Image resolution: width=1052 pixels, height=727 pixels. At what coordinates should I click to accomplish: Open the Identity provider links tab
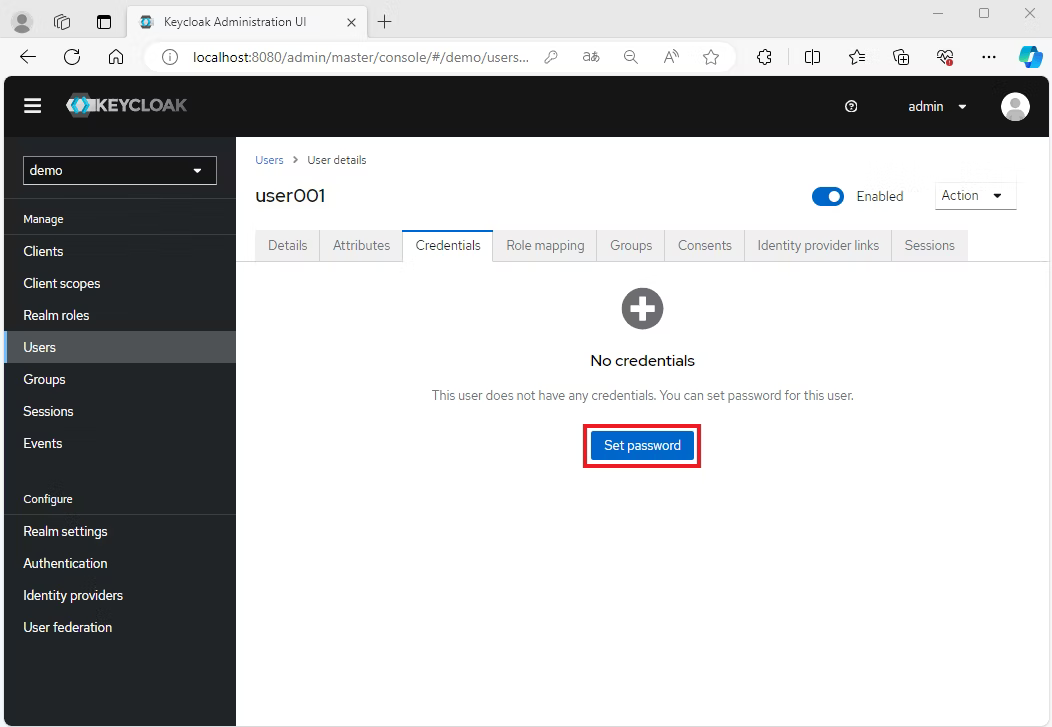tap(818, 245)
